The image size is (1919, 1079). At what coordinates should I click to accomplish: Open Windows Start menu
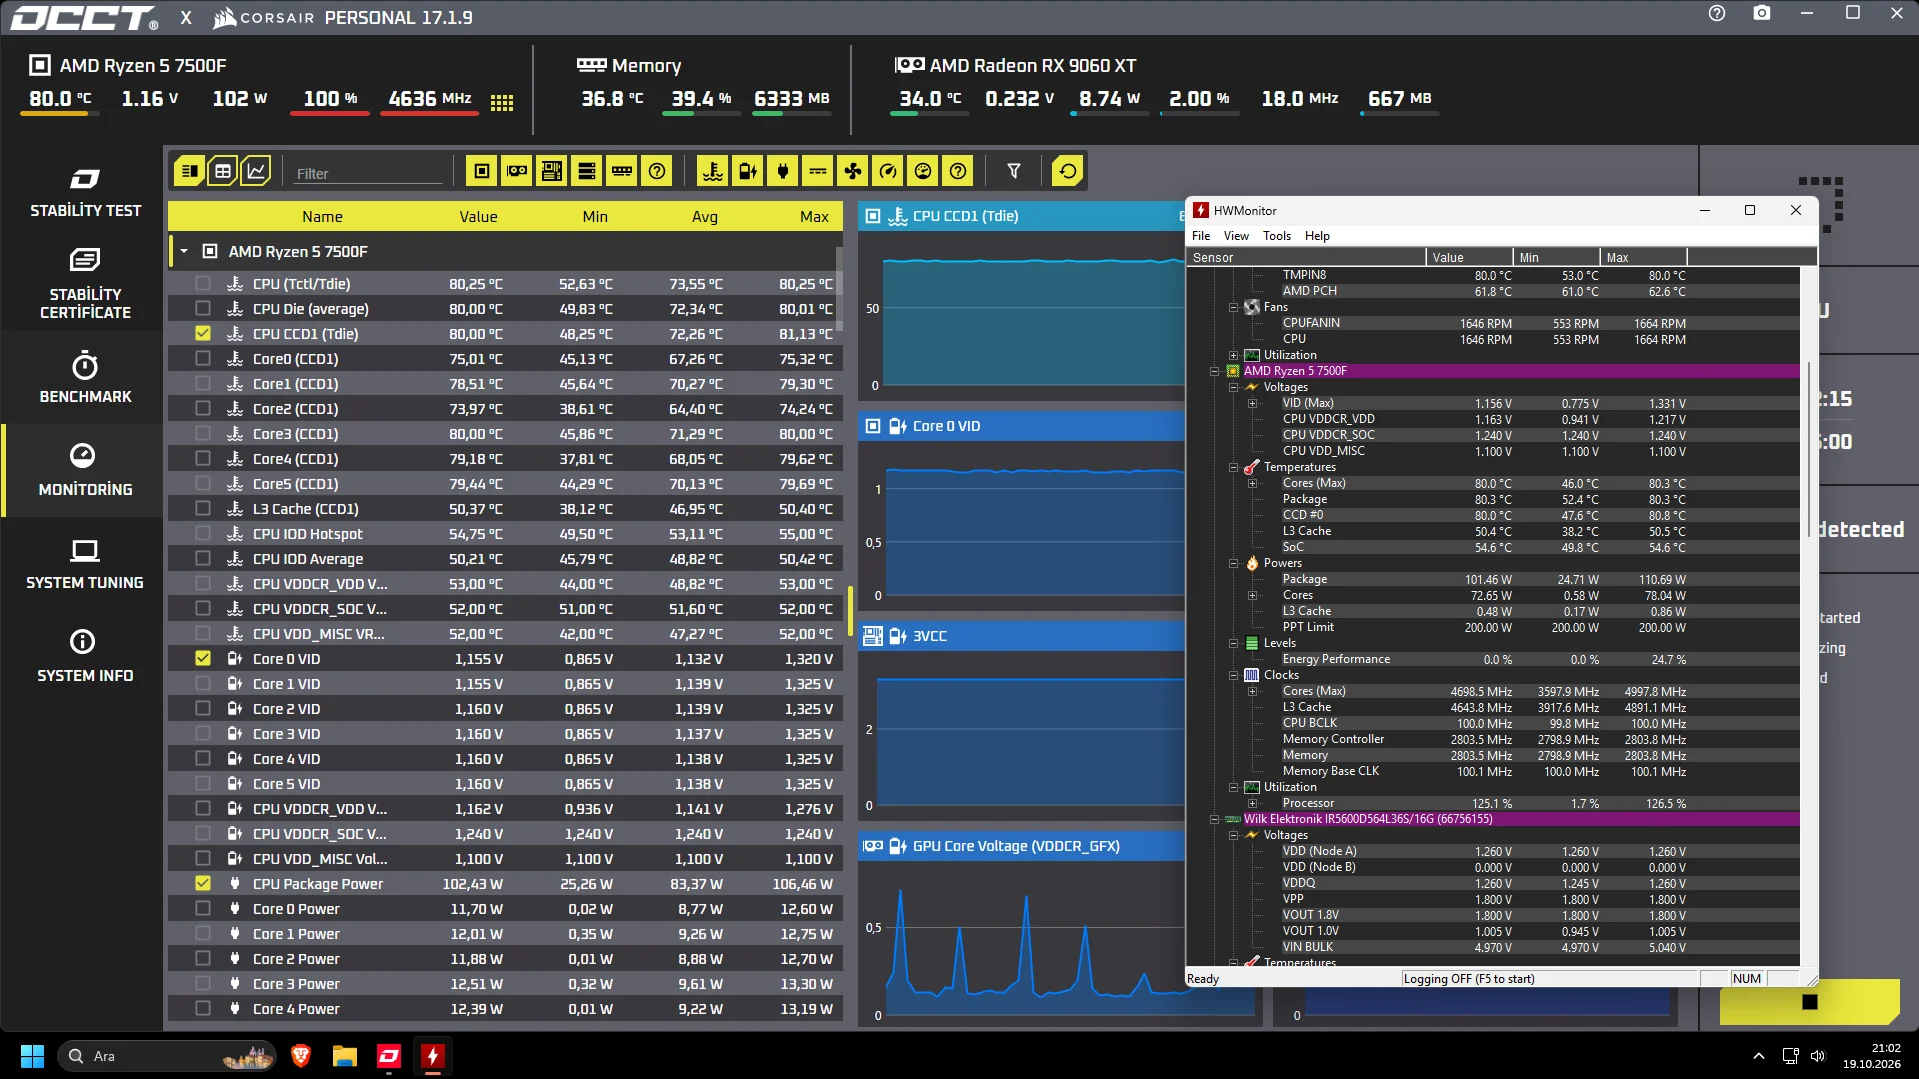(x=32, y=1056)
